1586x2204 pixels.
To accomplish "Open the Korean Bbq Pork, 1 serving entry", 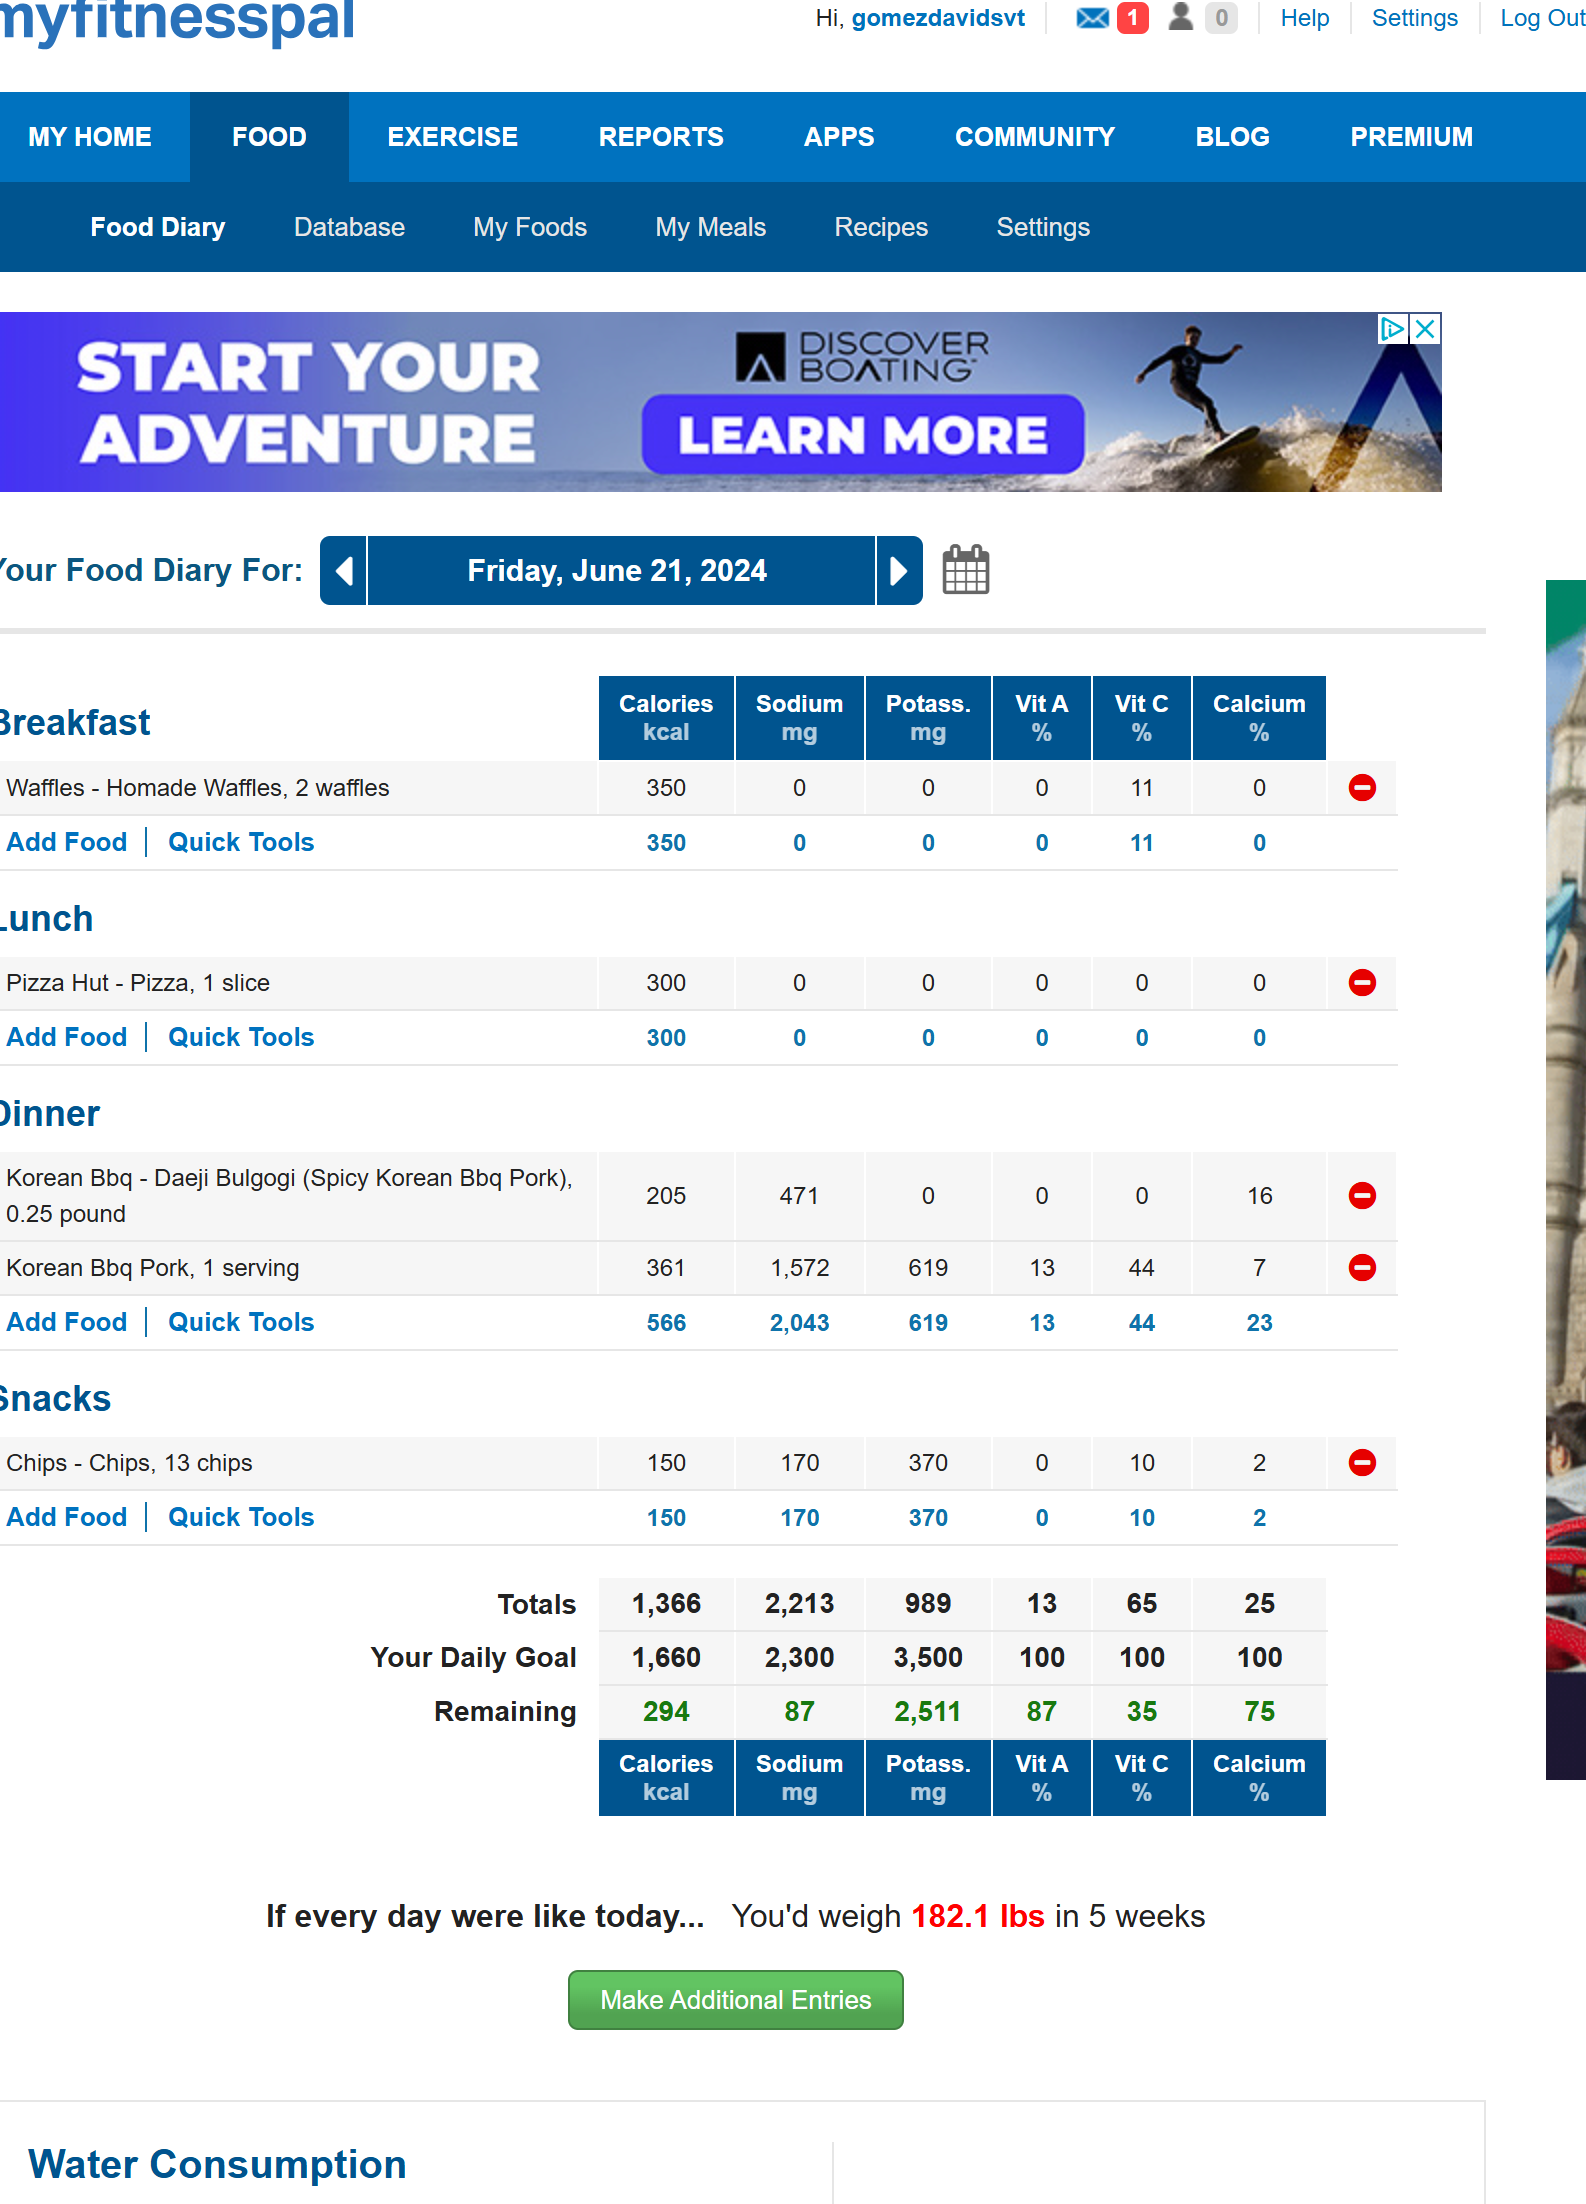I will (x=153, y=1268).
